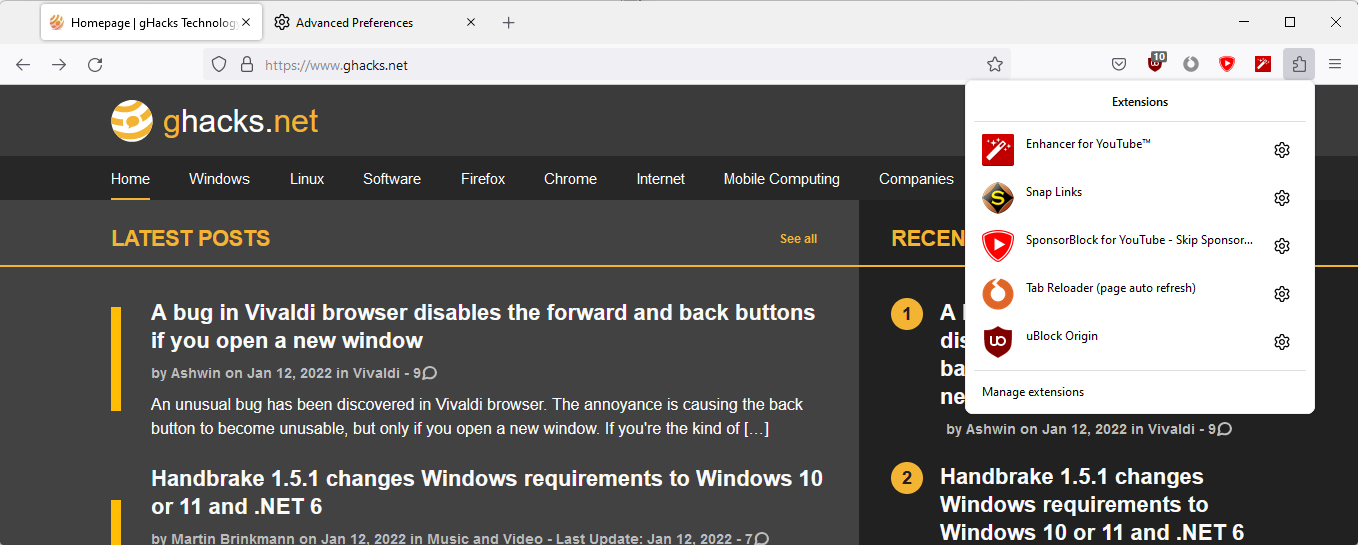This screenshot has height=545, width=1358.
Task: Click the SponsorBlock toolbar icon
Action: [1227, 64]
